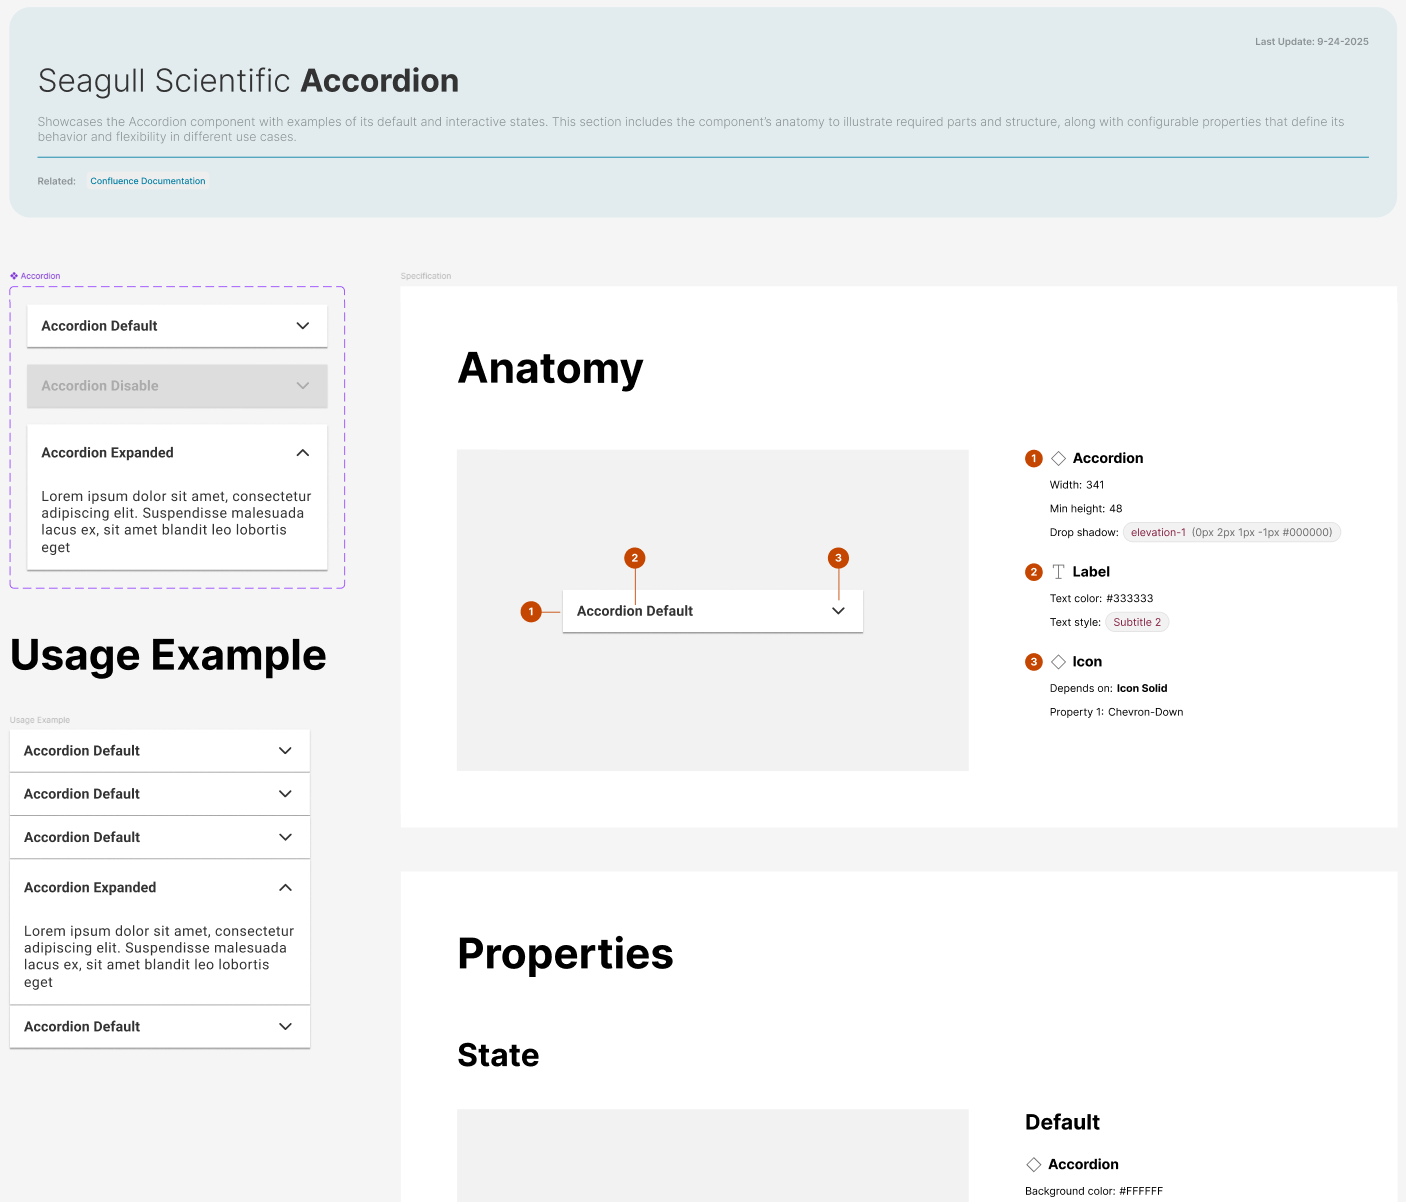Click the Anatomy heading
The image size is (1406, 1202).
[551, 368]
